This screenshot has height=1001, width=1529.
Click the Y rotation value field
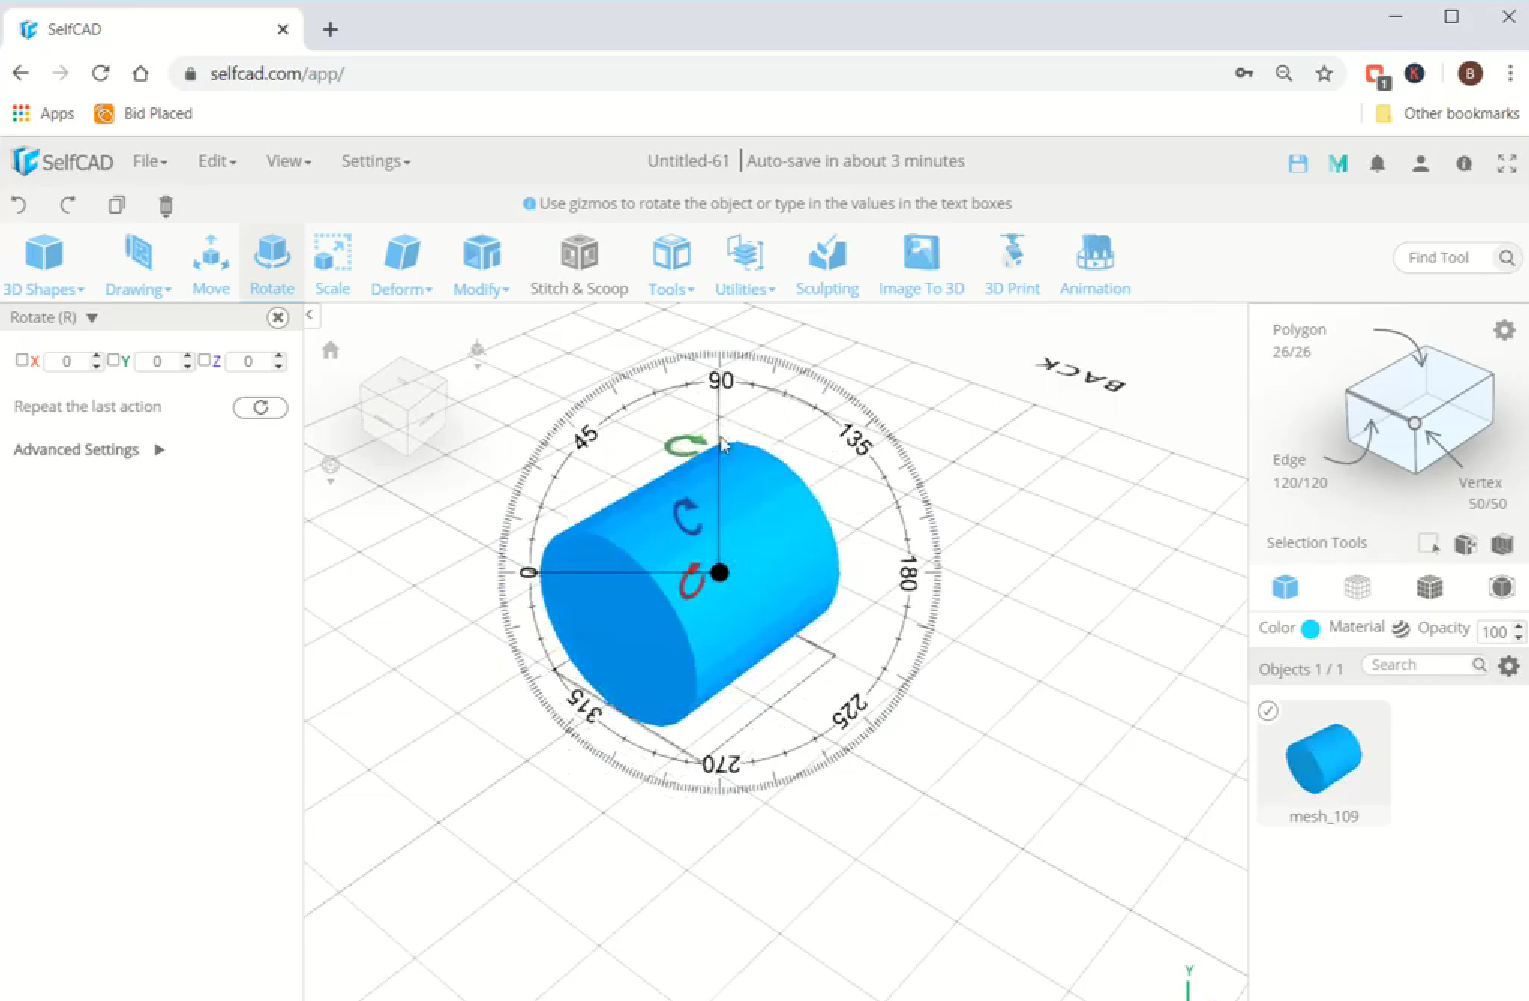(x=158, y=361)
